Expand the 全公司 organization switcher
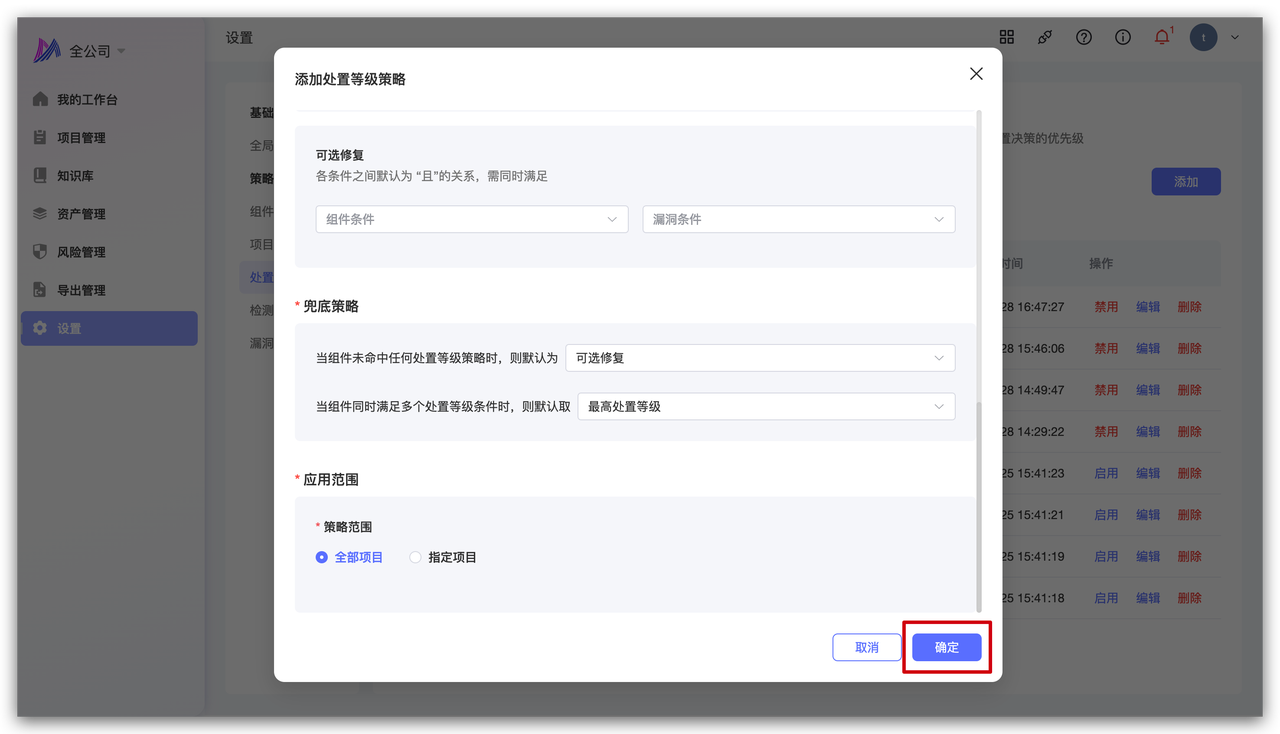Viewport: 1280px width, 734px height. [98, 51]
